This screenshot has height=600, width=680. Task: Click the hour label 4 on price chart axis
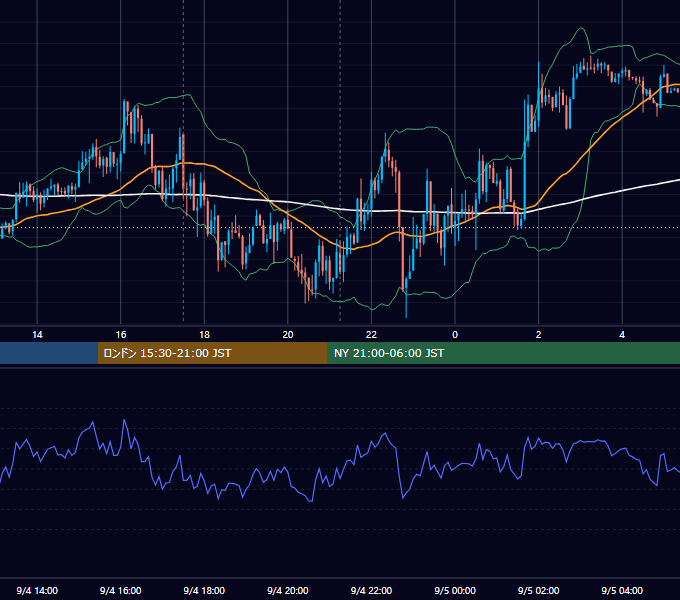pyautogui.click(x=622, y=335)
